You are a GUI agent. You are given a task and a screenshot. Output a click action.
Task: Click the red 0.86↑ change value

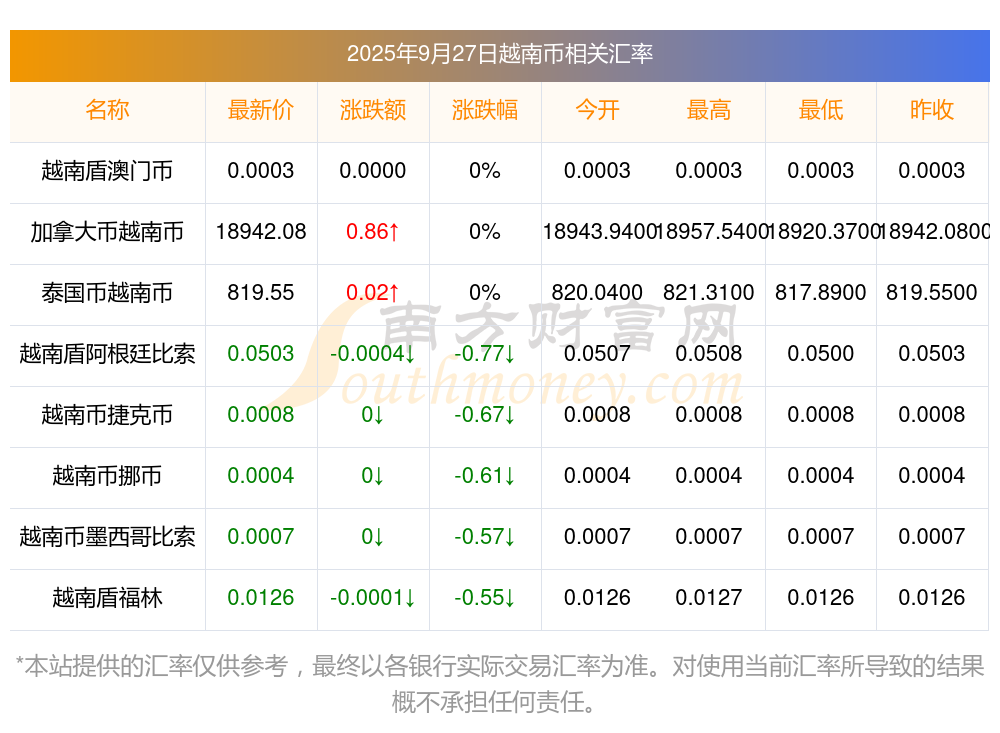point(373,232)
